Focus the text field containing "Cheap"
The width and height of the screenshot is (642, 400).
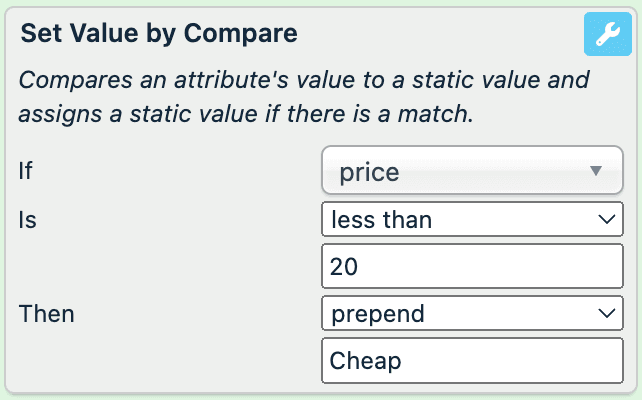(x=472, y=361)
